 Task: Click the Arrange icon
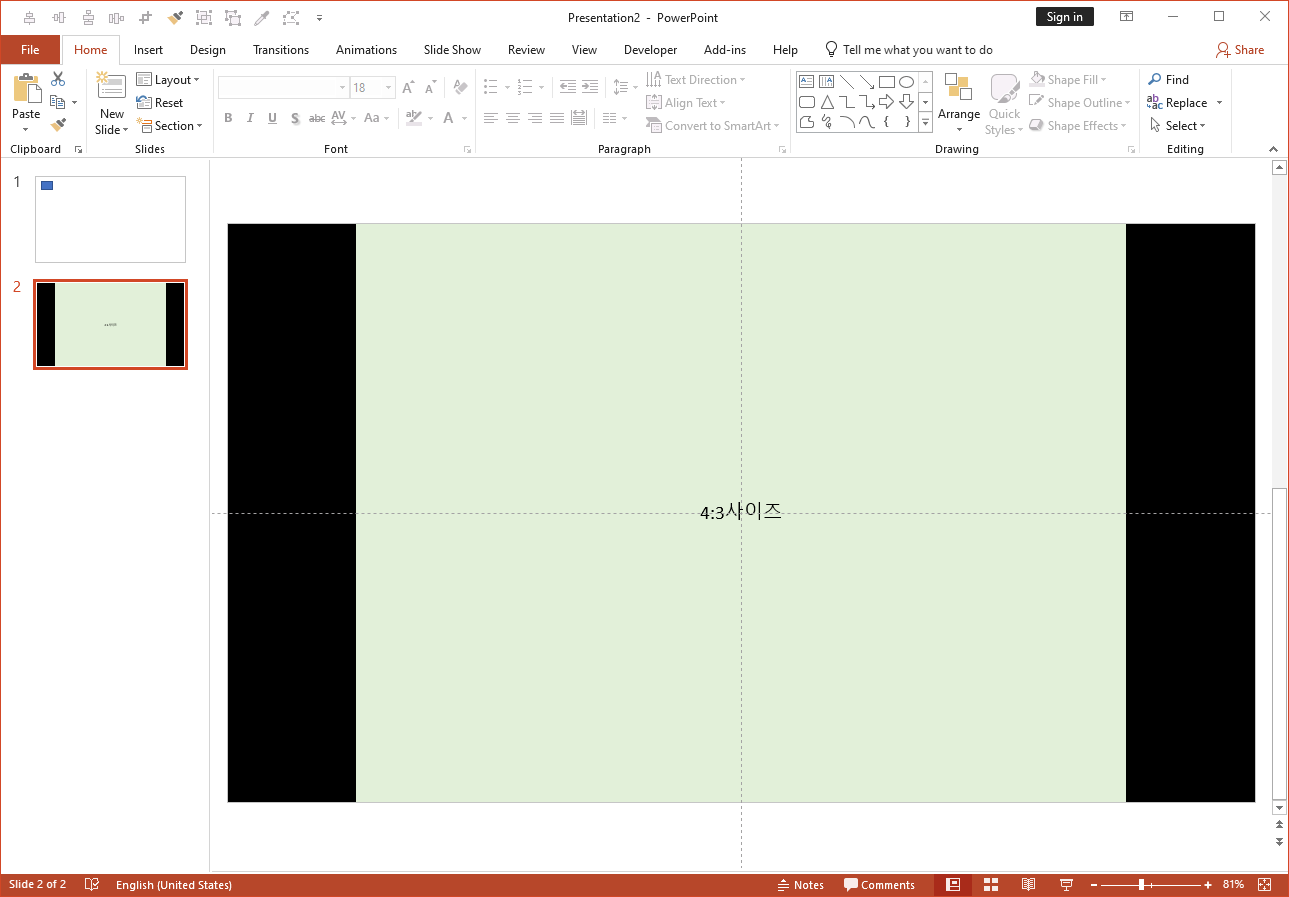tap(958, 88)
